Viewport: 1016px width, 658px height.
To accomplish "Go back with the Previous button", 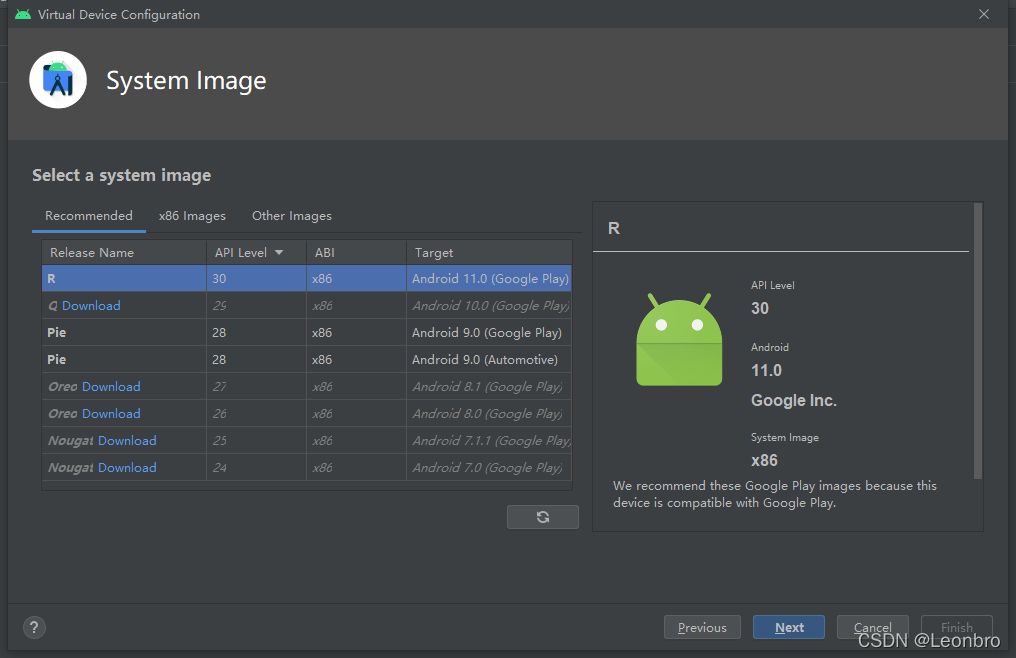I will coord(702,627).
